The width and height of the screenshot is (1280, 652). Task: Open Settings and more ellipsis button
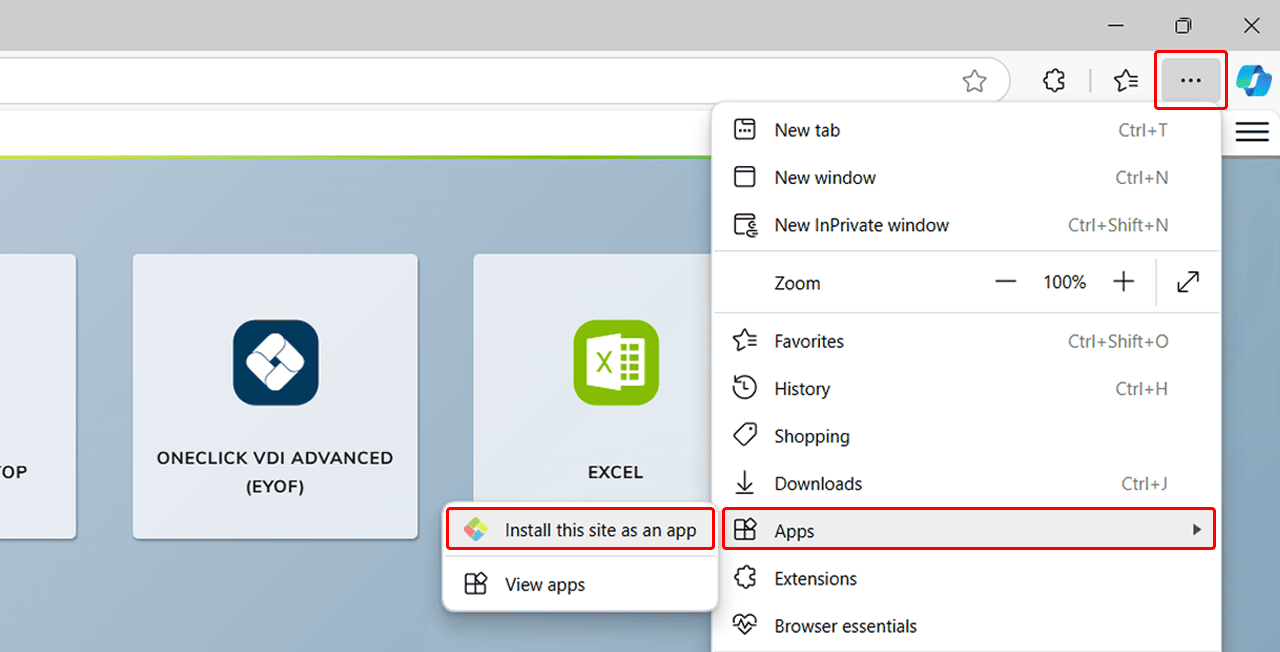(1190, 81)
